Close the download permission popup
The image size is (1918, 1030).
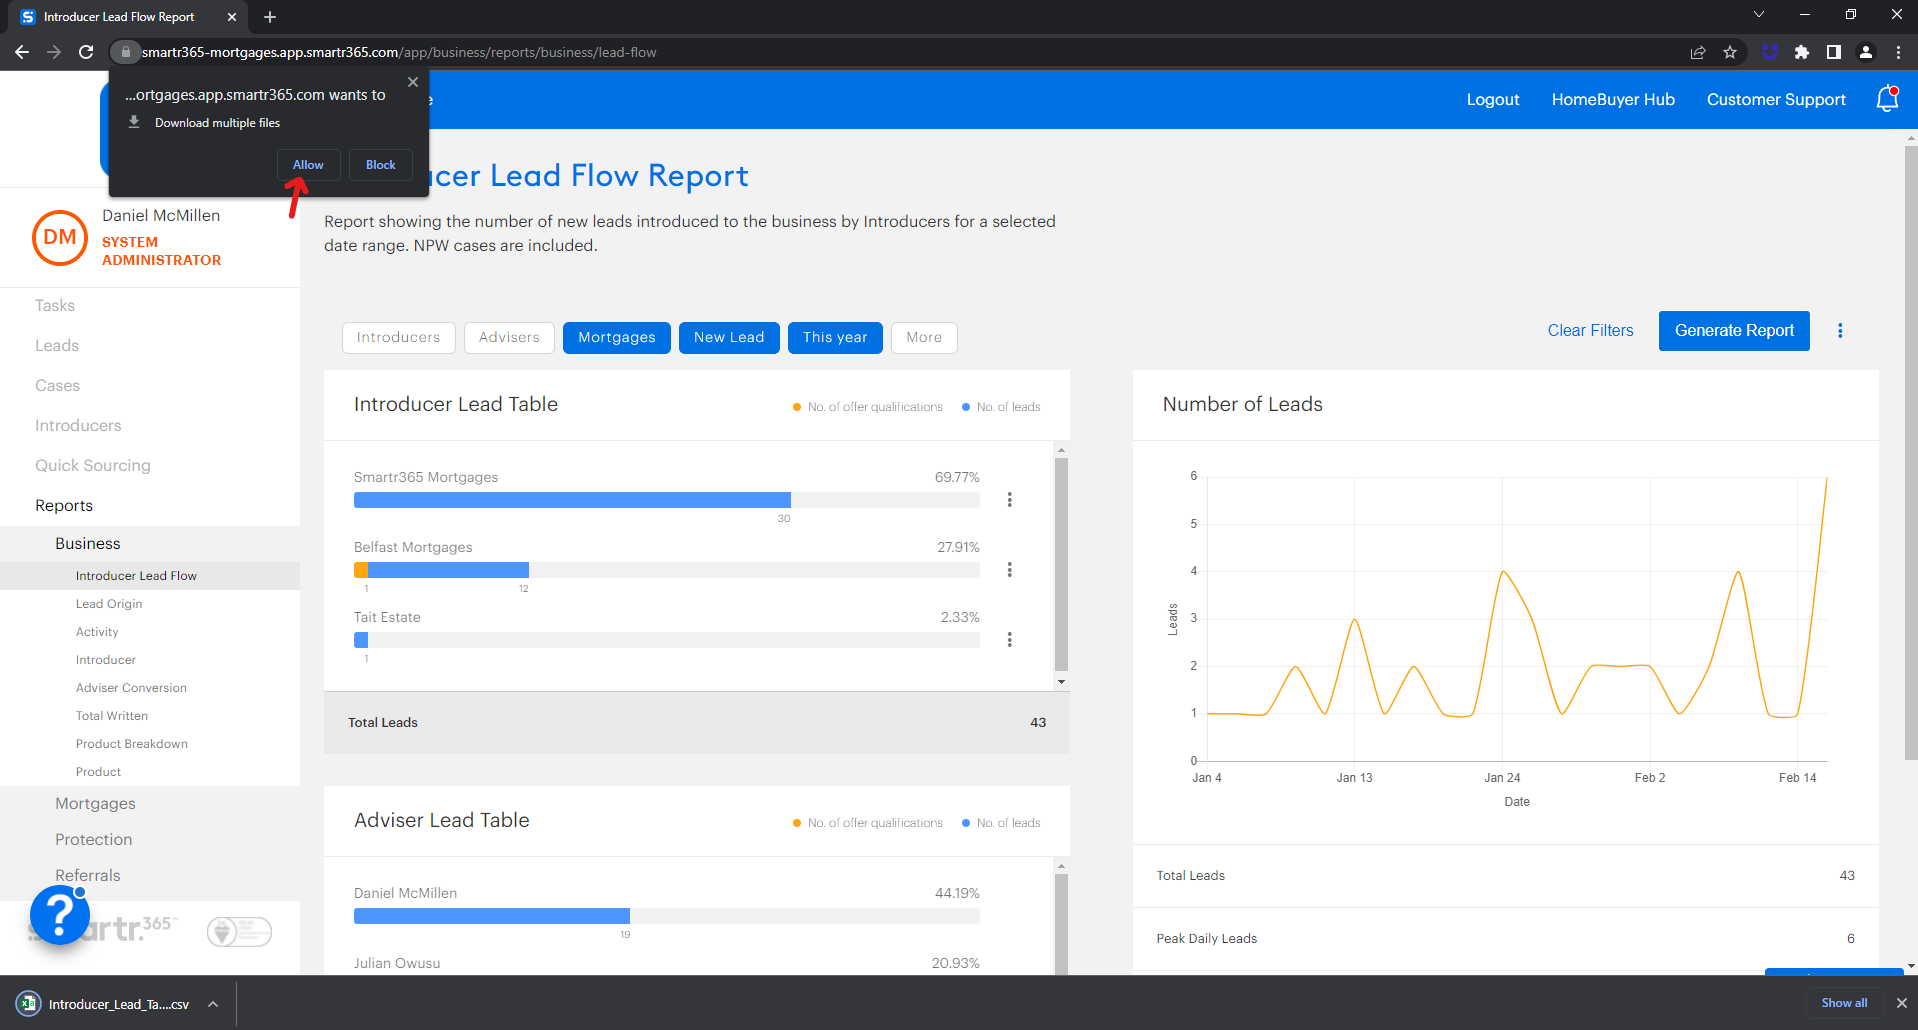(x=413, y=82)
